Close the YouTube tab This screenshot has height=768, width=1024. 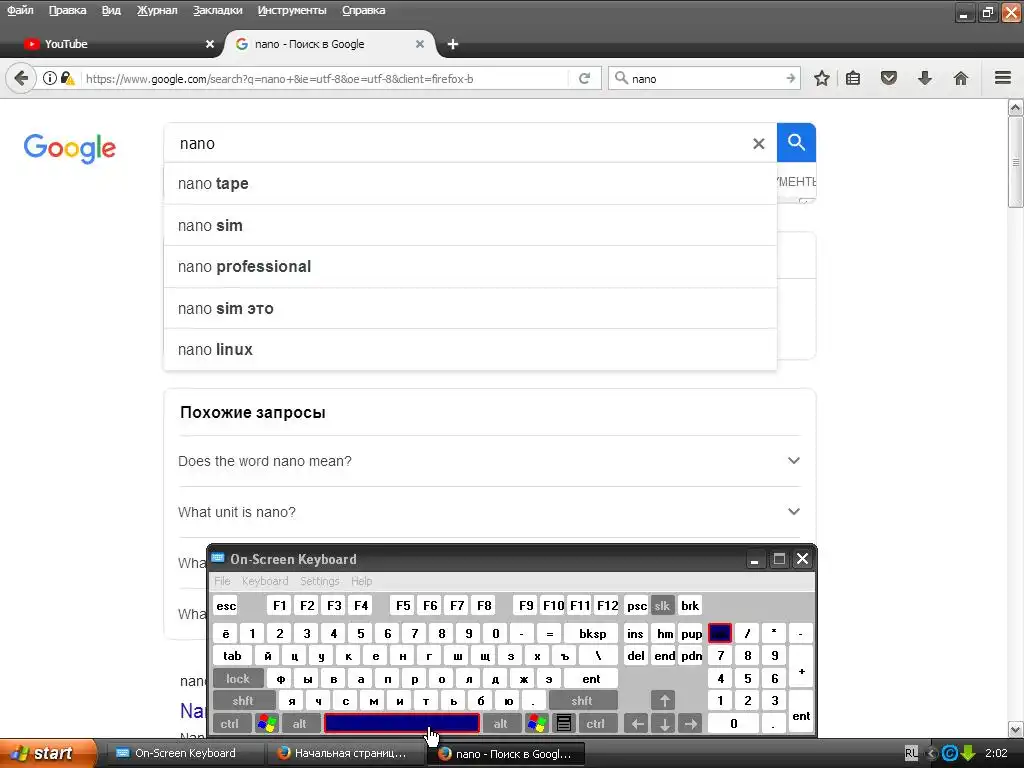click(x=210, y=44)
